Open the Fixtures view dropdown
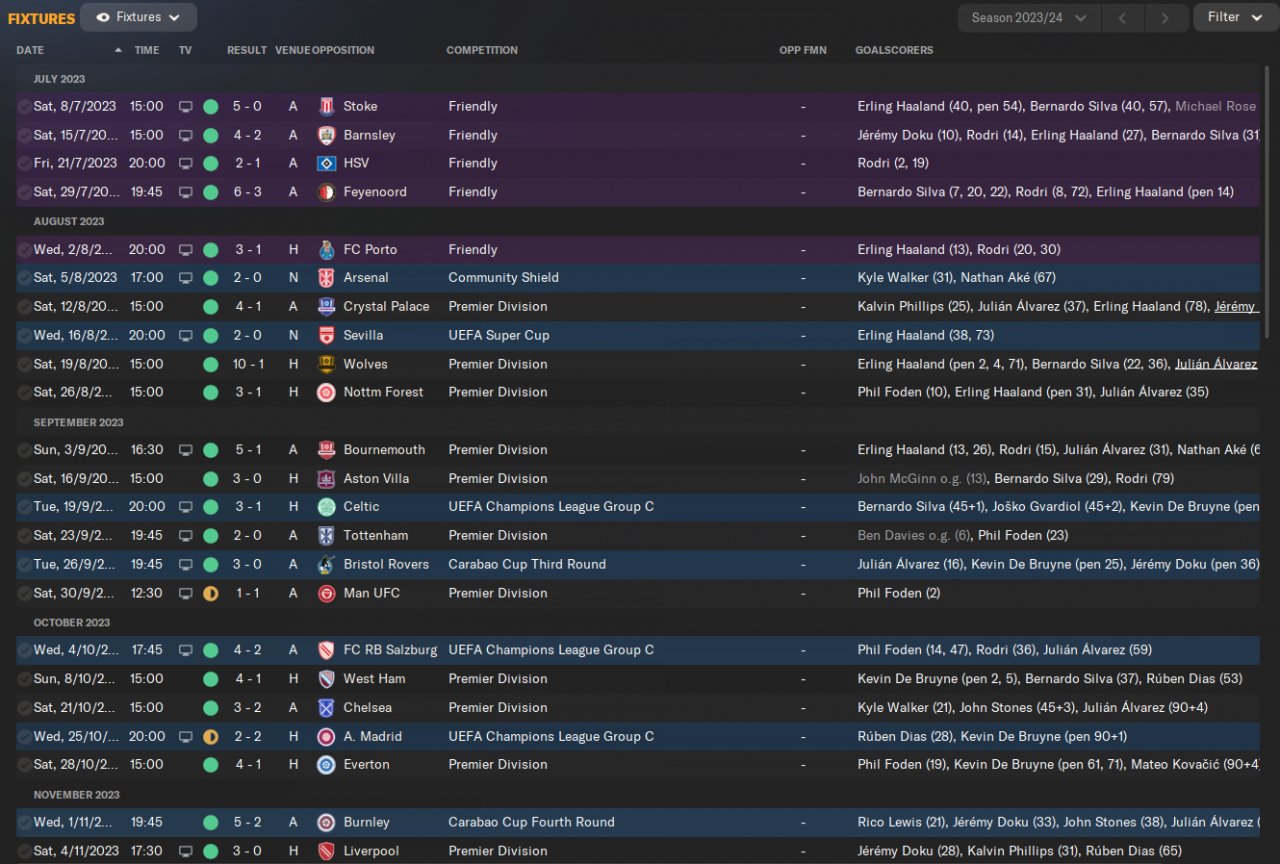The width and height of the screenshot is (1280, 864). (x=139, y=17)
